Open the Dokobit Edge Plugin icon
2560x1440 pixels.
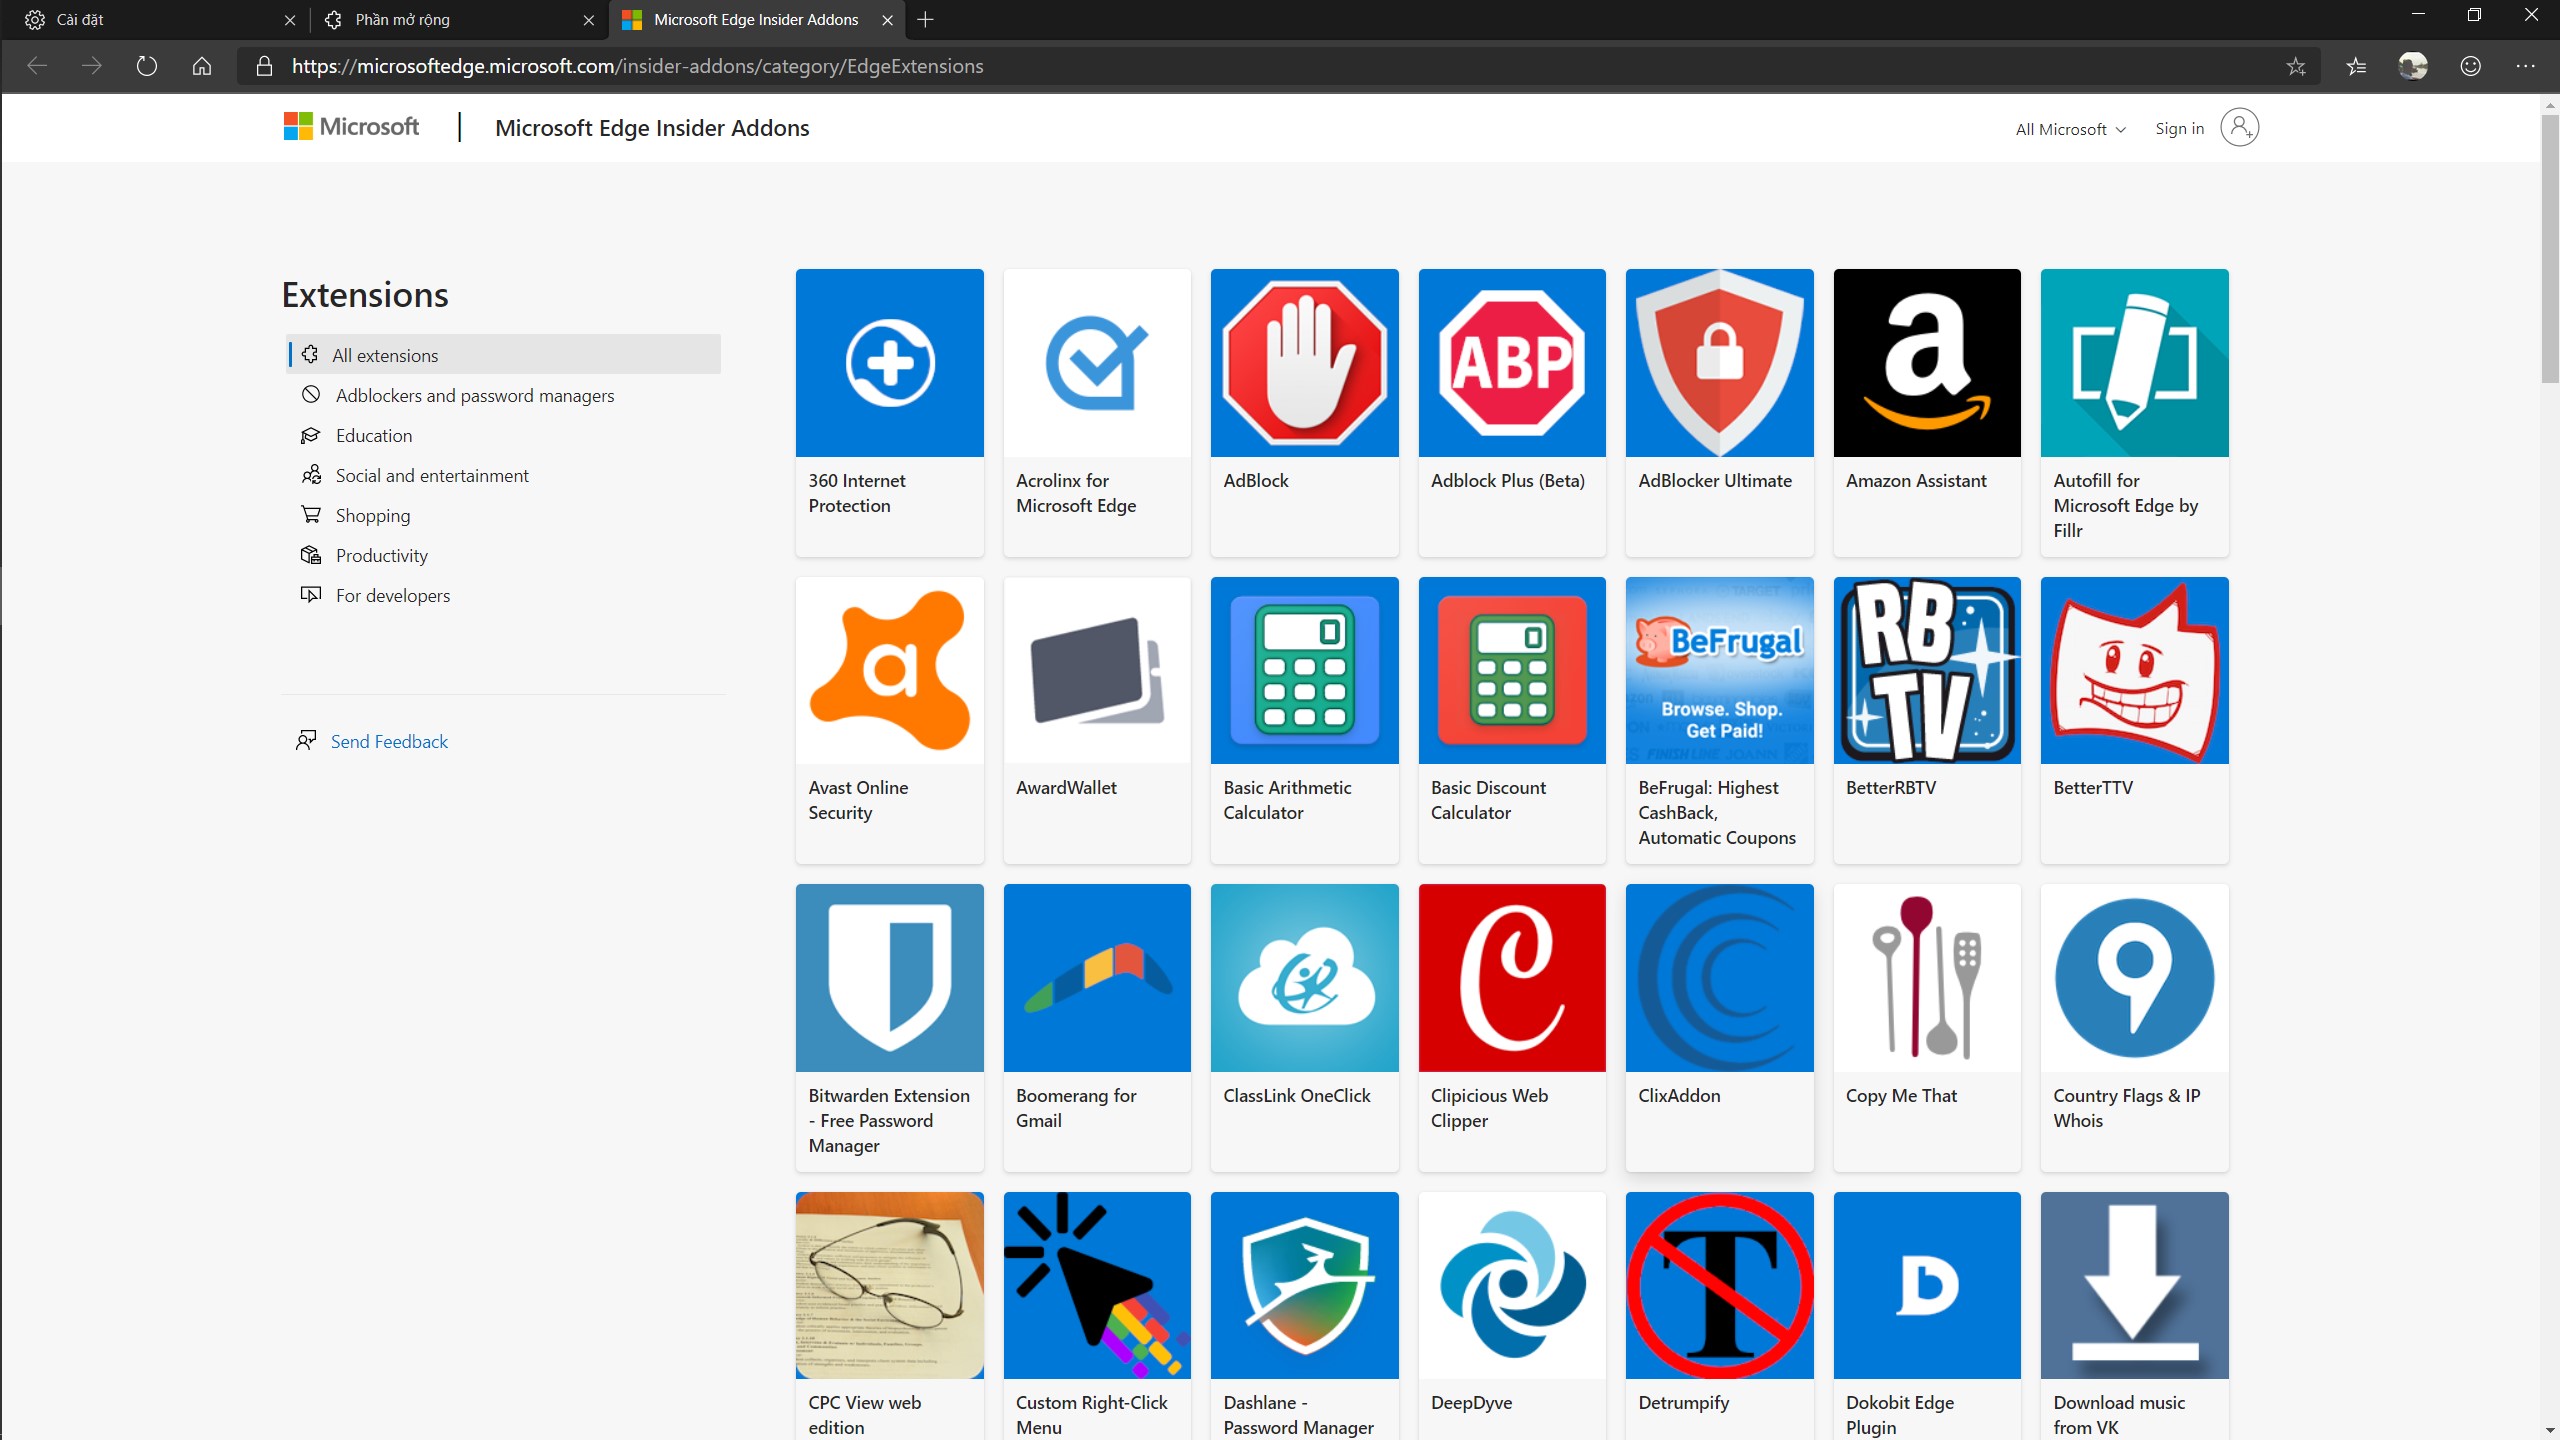[x=1927, y=1285]
